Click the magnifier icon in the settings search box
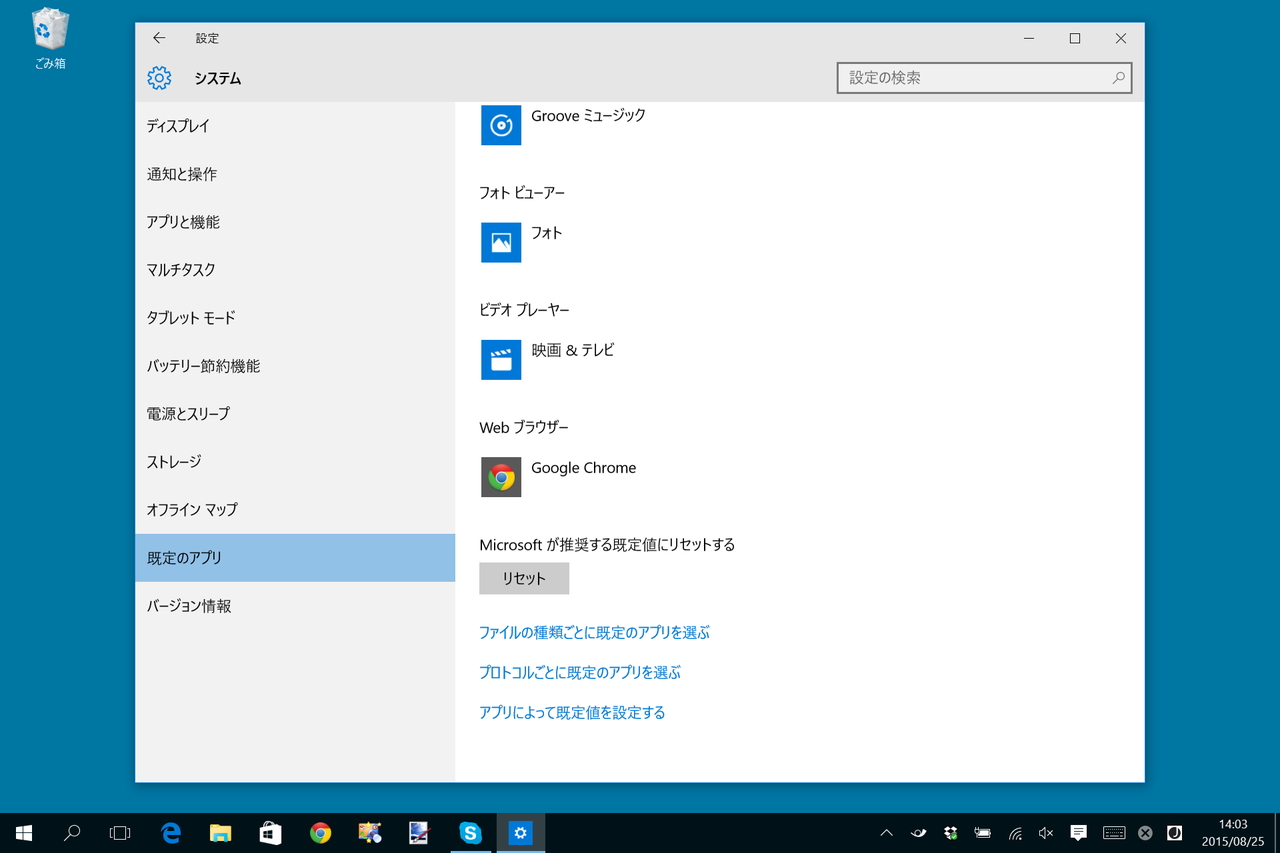1280x853 pixels. tap(1118, 78)
